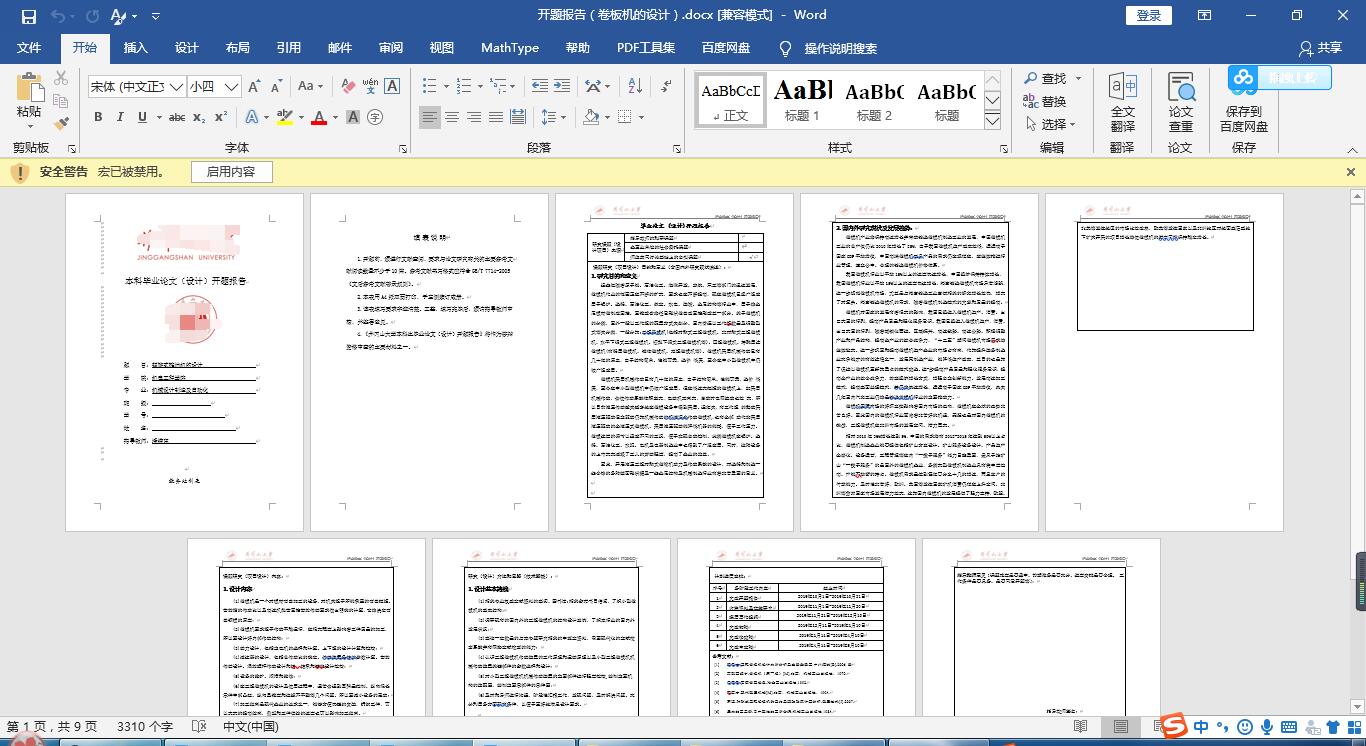Image resolution: width=1366 pixels, height=746 pixels.
Task: Select the first page cover thumbnail
Action: [184, 362]
